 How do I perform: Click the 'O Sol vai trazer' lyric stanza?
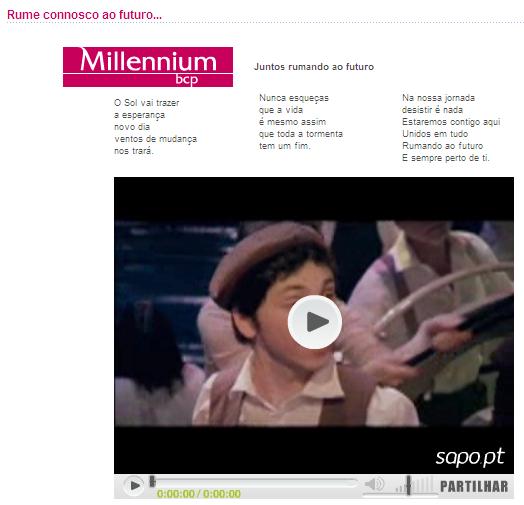(155, 127)
